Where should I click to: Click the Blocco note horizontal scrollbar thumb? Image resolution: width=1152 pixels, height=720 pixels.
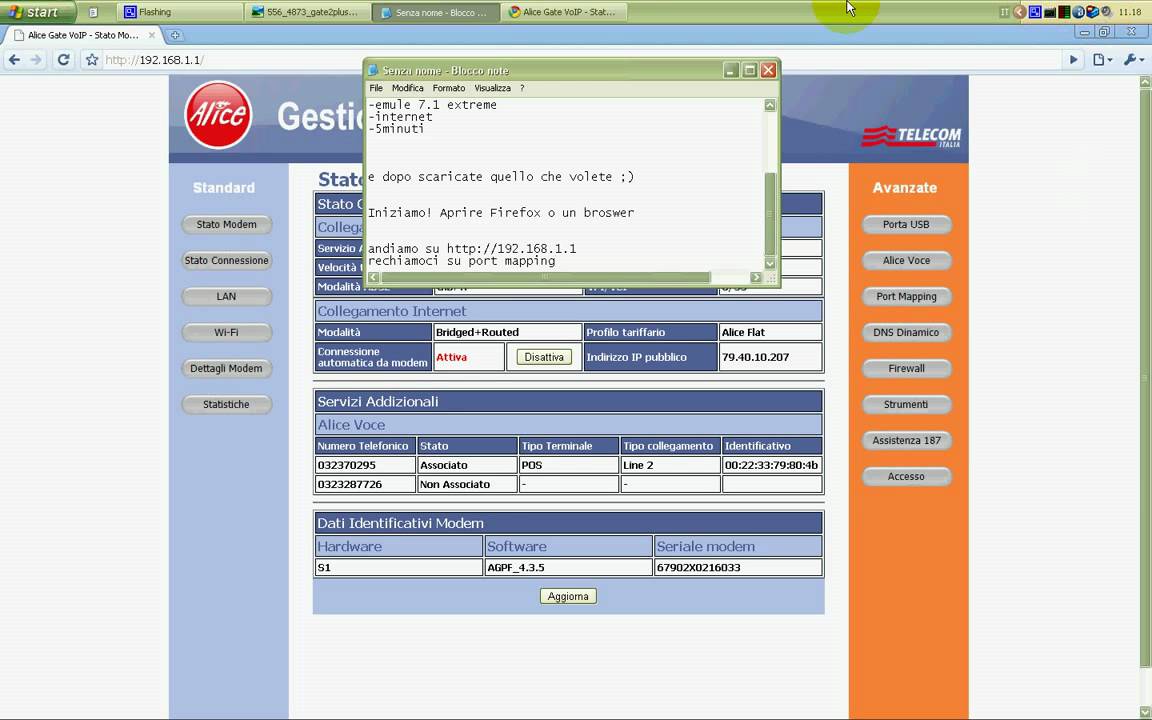coord(545,277)
